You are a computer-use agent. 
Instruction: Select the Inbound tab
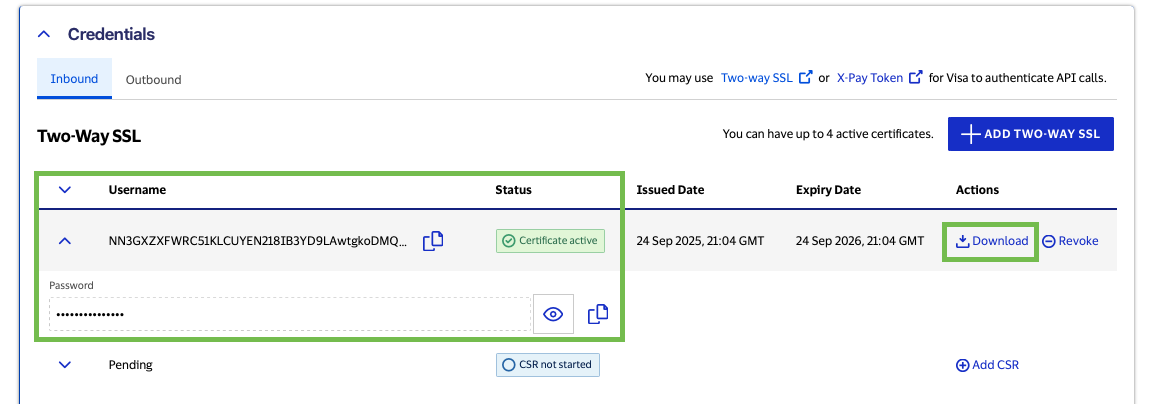pos(74,79)
